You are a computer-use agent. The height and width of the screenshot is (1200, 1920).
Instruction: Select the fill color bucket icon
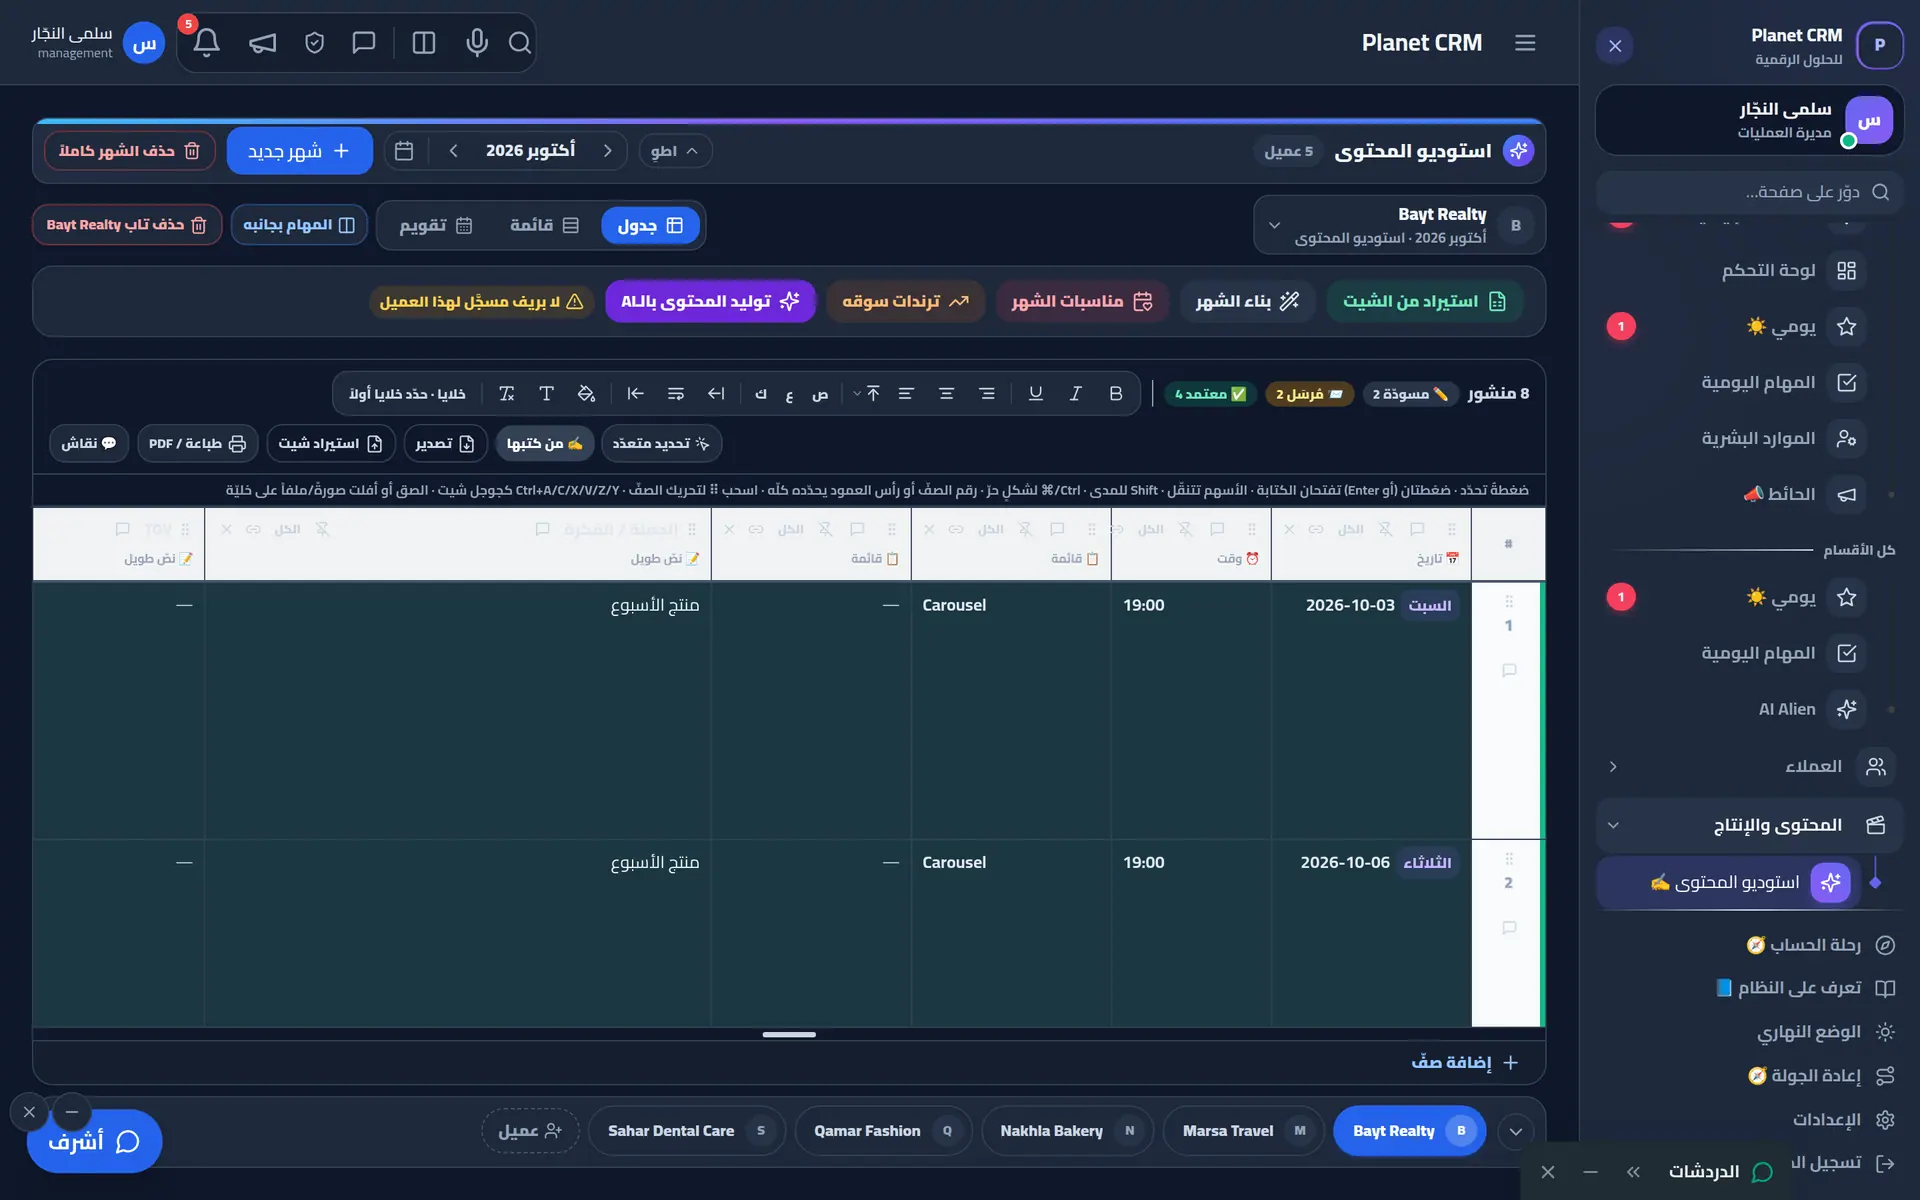point(586,394)
